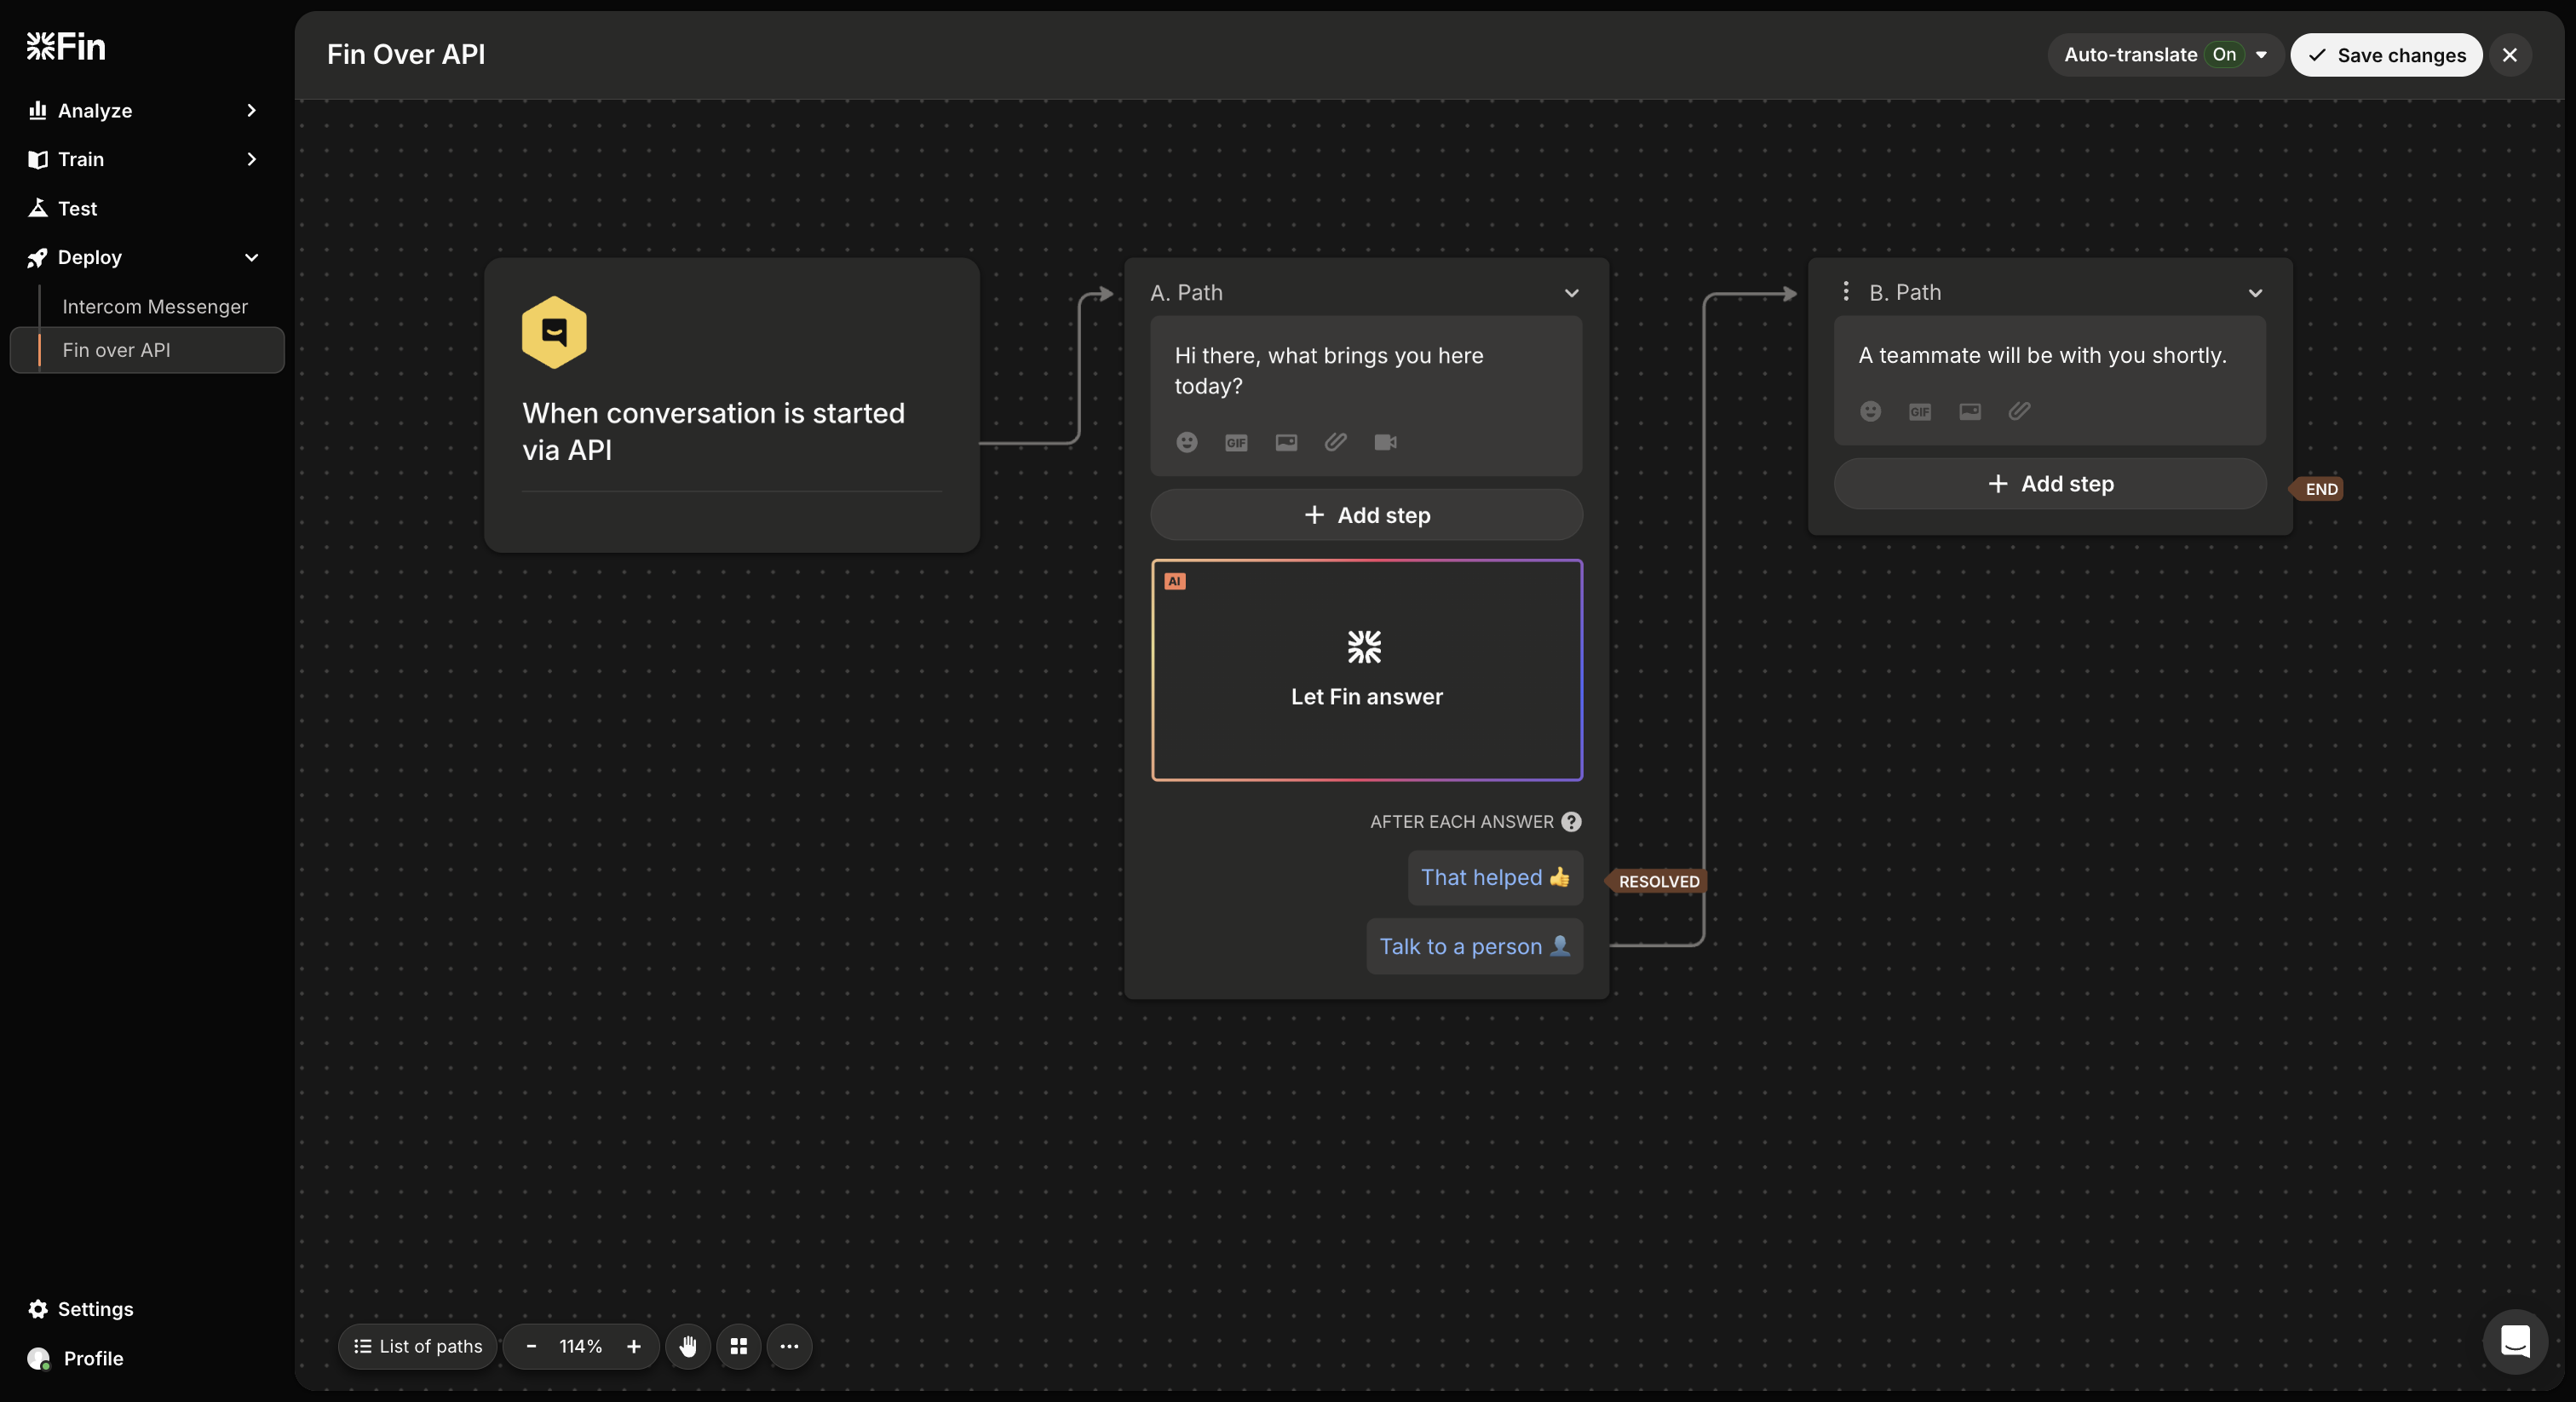Close the Fin Over API editor
Screen dimensions: 2576x1402
tap(2510, 55)
